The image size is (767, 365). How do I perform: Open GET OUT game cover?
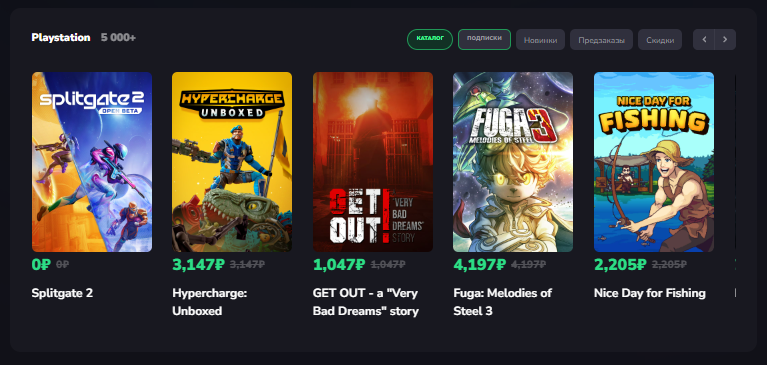(x=373, y=162)
